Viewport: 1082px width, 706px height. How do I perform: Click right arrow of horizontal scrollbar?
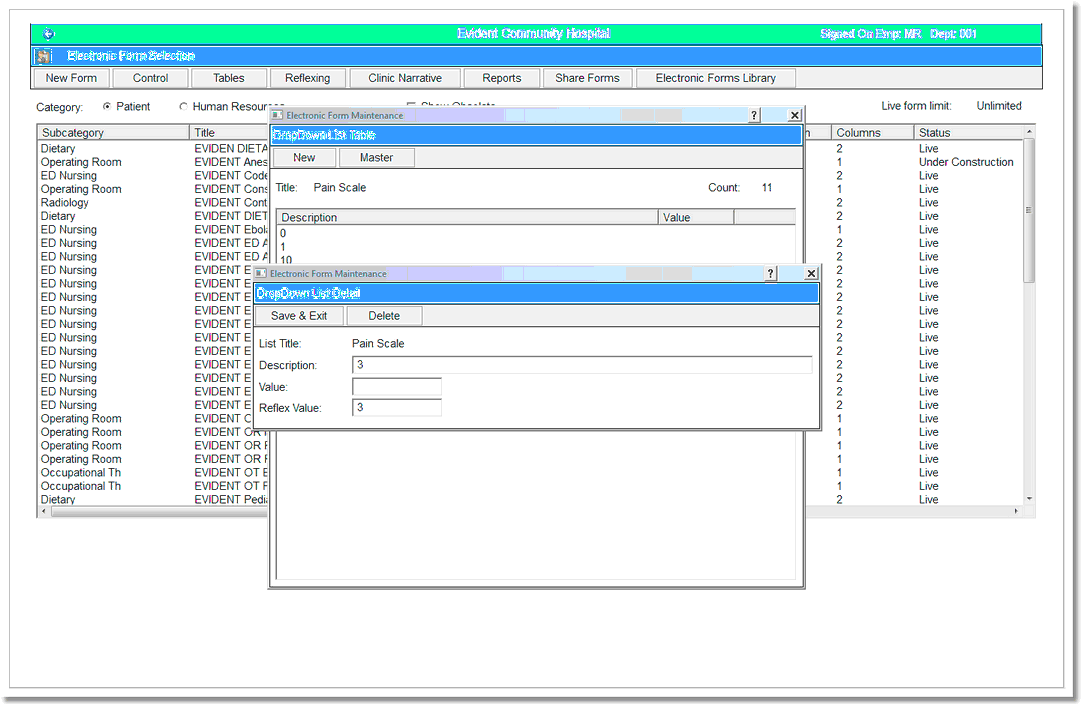(x=1016, y=511)
